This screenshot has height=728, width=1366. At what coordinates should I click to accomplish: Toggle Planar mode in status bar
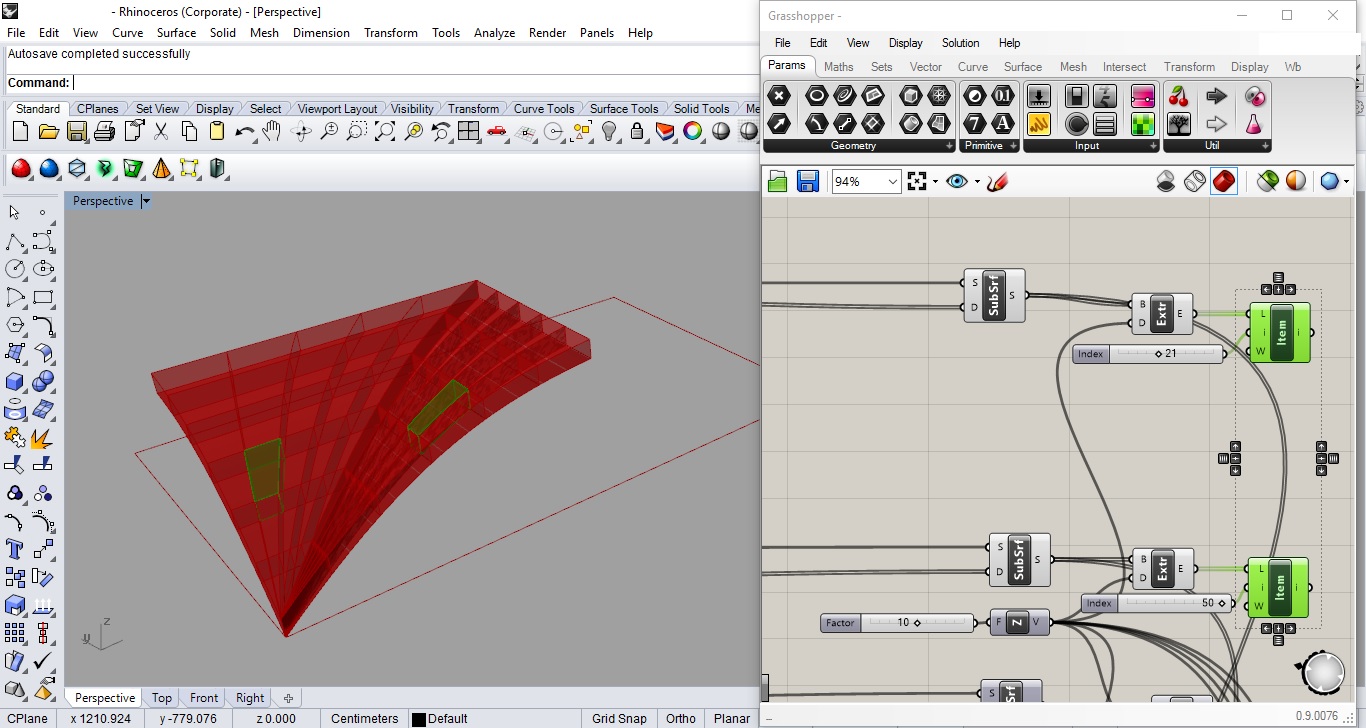coord(731,718)
